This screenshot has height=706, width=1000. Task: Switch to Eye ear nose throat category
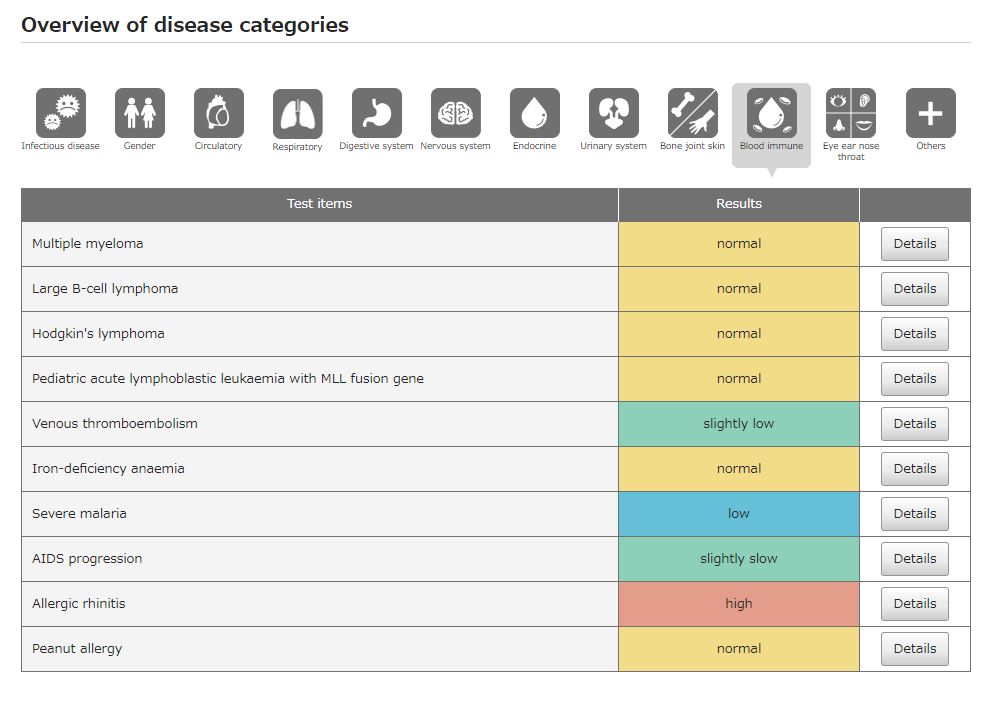click(851, 112)
